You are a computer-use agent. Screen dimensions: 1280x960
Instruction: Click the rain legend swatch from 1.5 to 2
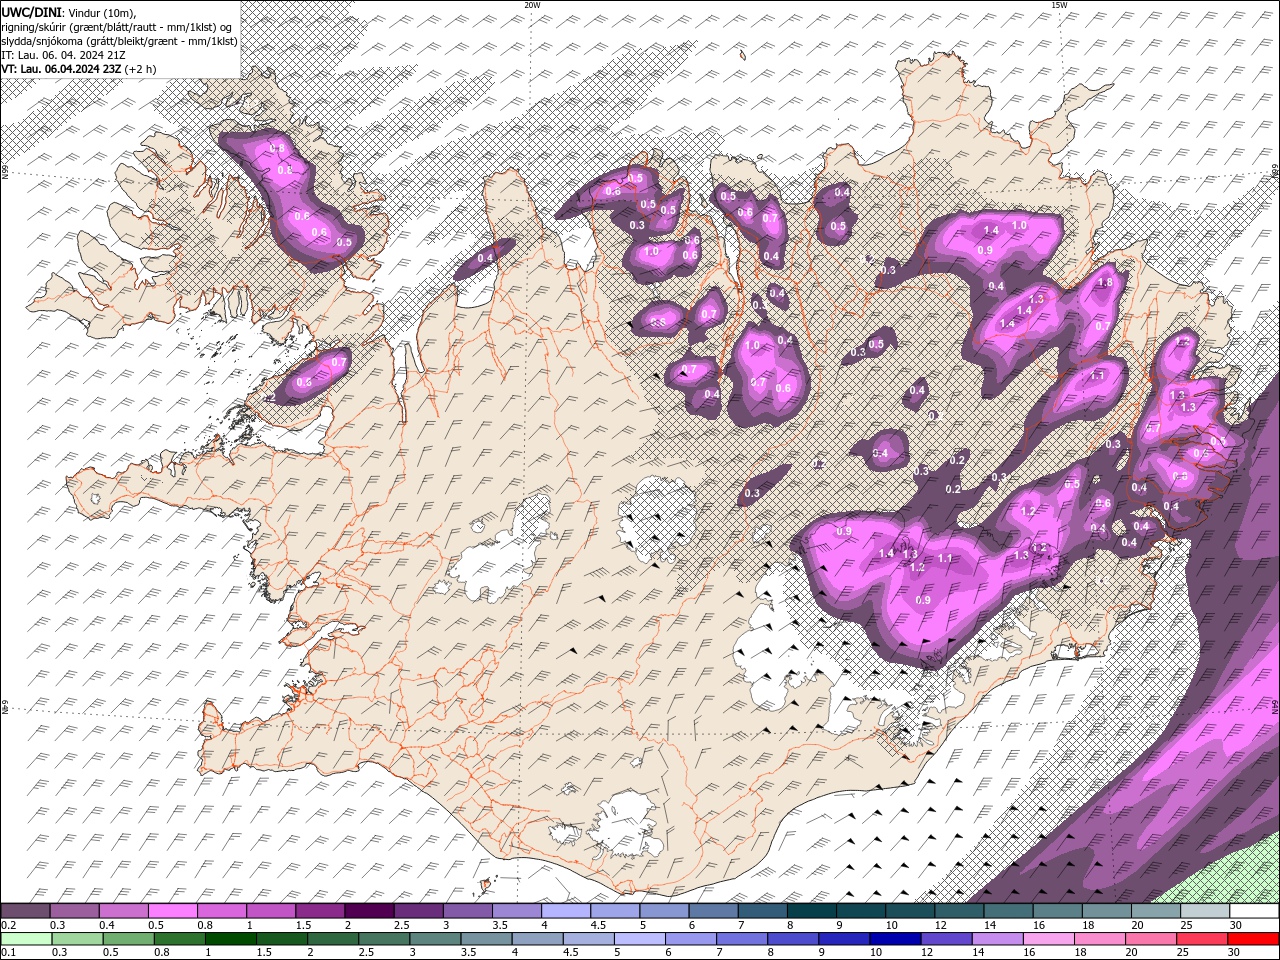281,938
